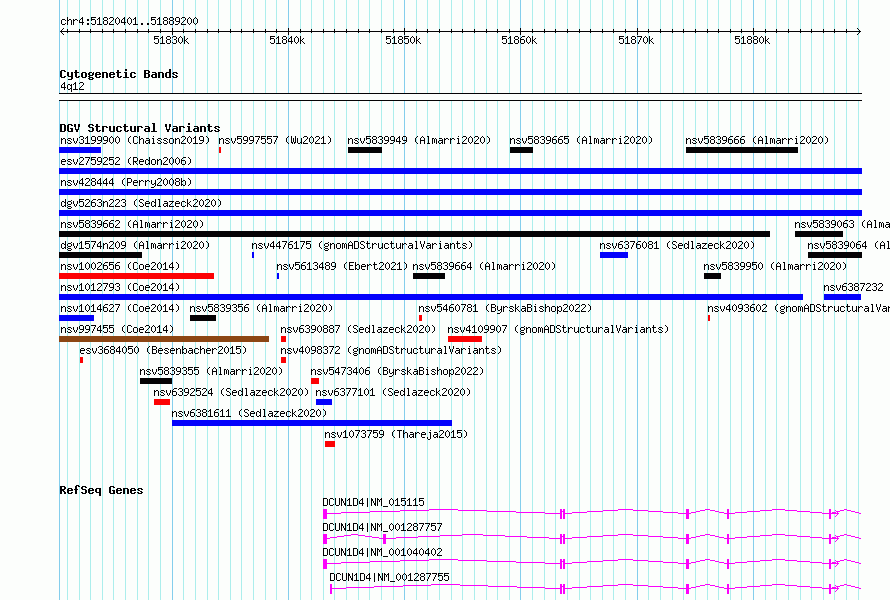Screen dimensions: 890x600
Task: Click the nsv1012793 (Coe2014) label
Action: tap(120, 287)
